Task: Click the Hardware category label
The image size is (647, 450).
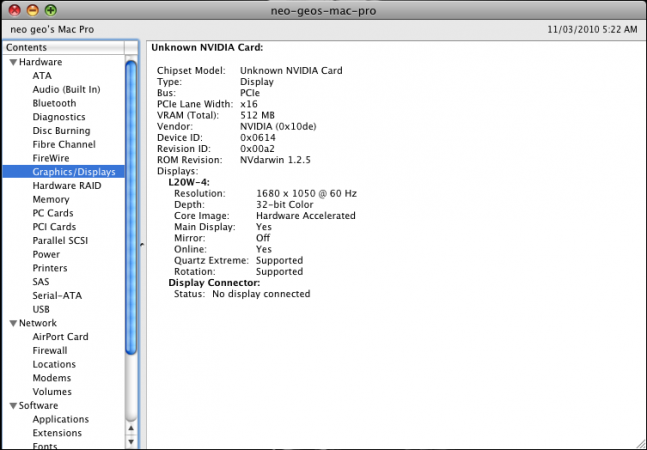Action: (x=40, y=62)
